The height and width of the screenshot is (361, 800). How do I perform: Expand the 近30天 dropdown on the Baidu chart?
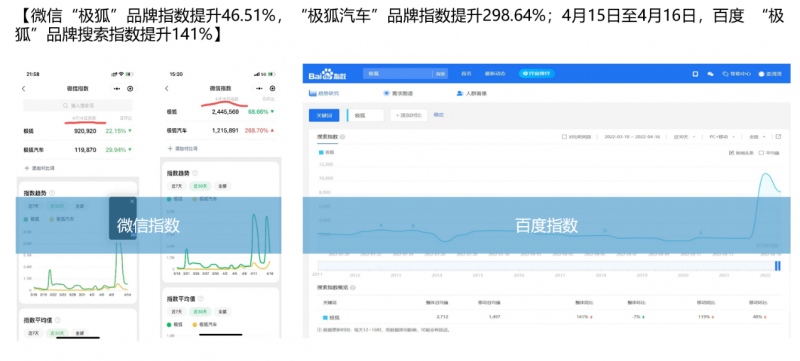(683, 137)
